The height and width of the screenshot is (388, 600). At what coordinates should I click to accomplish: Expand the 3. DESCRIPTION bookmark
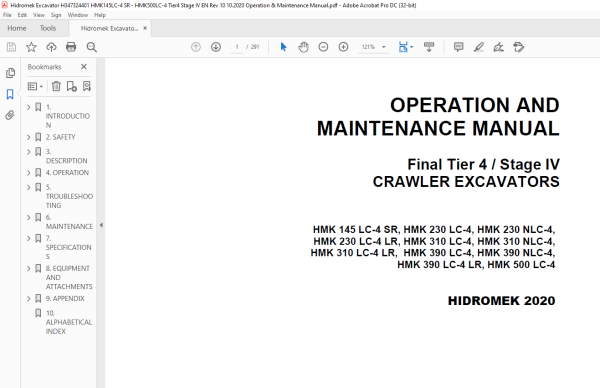tap(29, 152)
